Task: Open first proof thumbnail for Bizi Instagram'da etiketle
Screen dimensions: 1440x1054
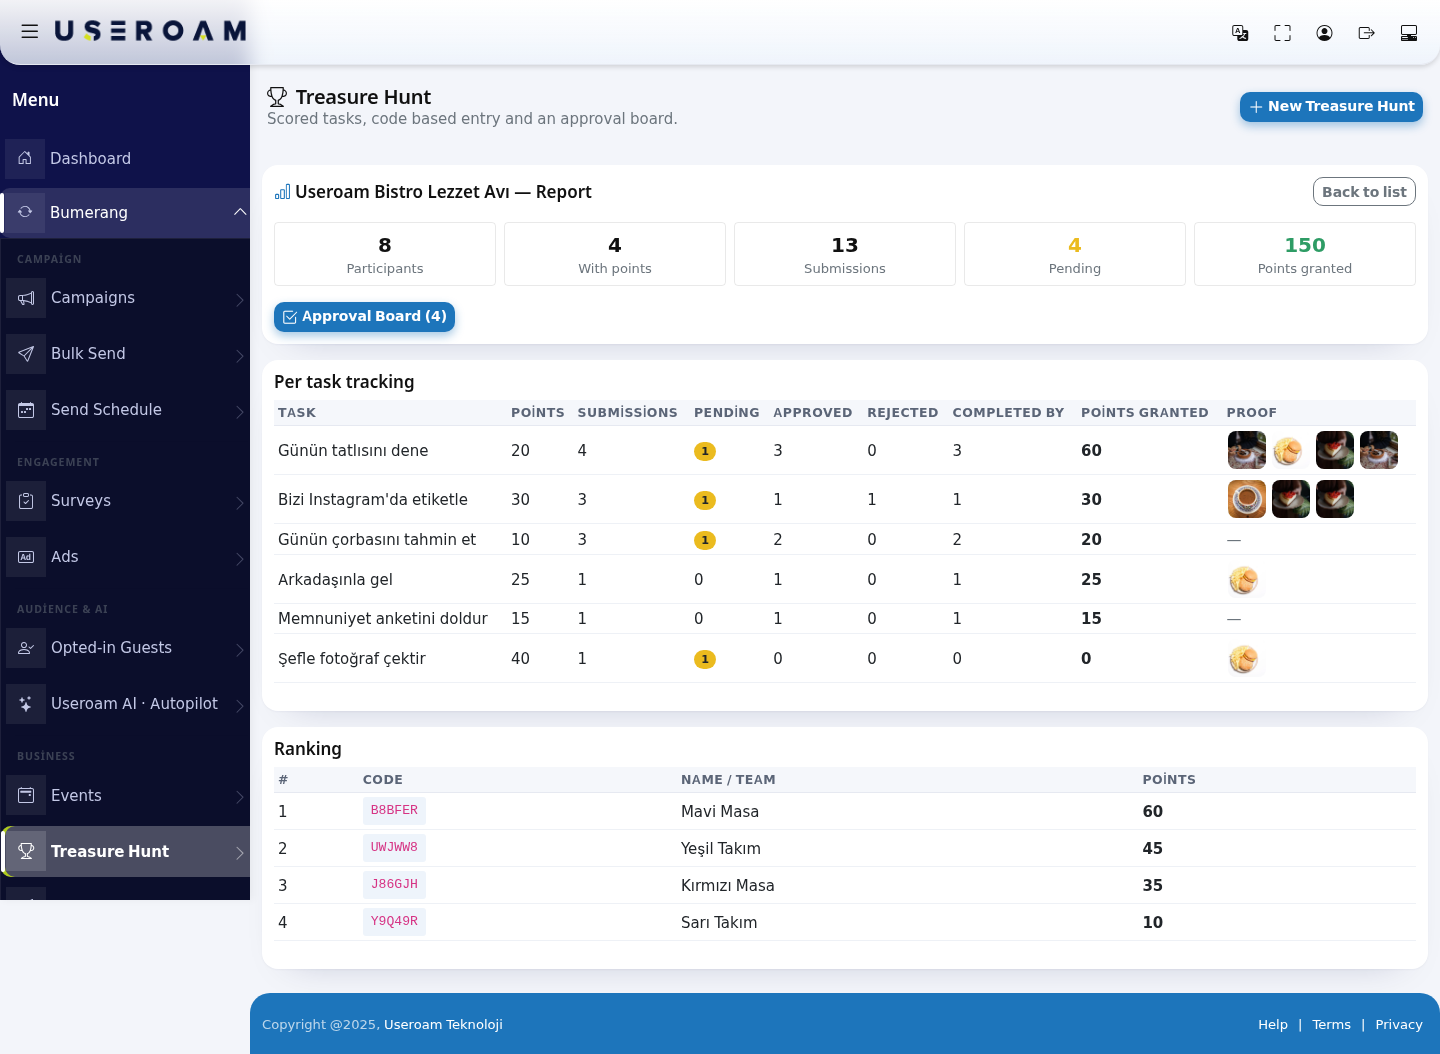Action: click(x=1247, y=499)
